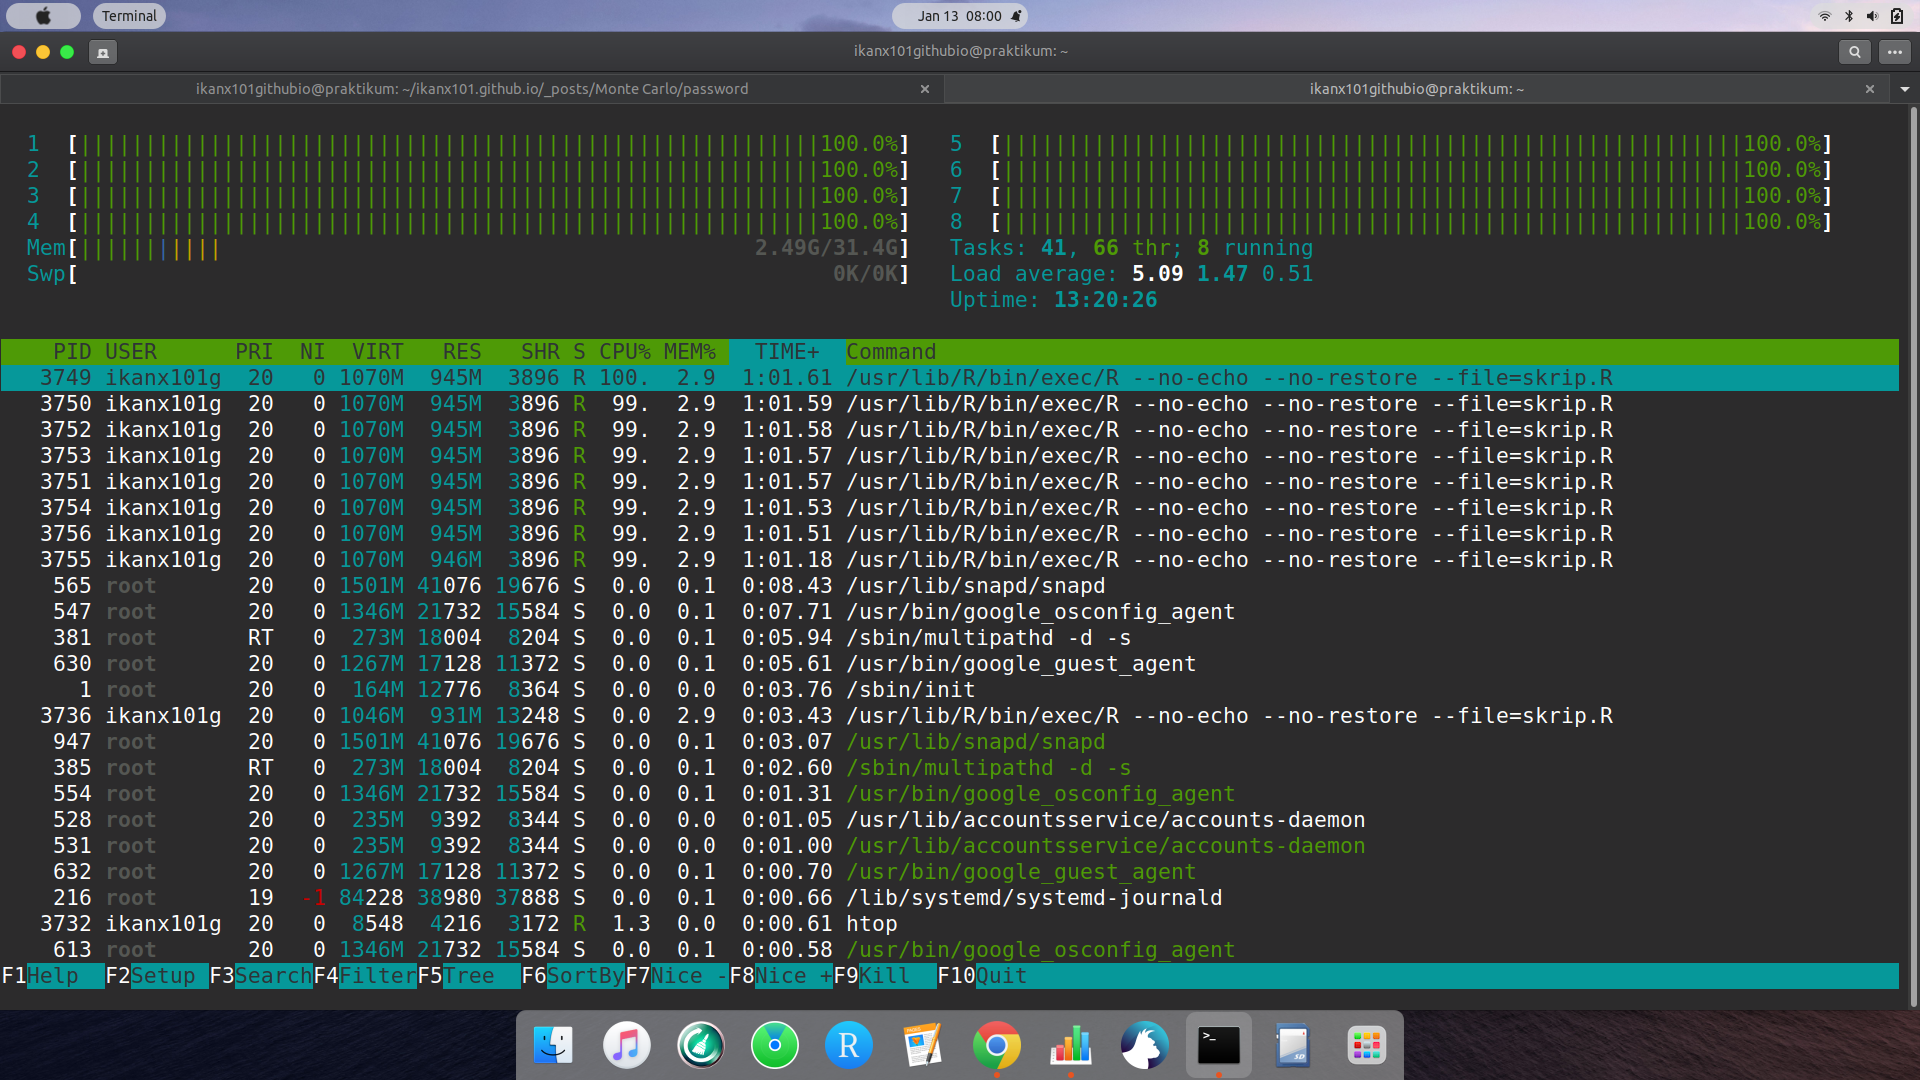Image resolution: width=1920 pixels, height=1080 pixels.
Task: Launch Google Chrome from the dock
Action: tap(996, 1046)
